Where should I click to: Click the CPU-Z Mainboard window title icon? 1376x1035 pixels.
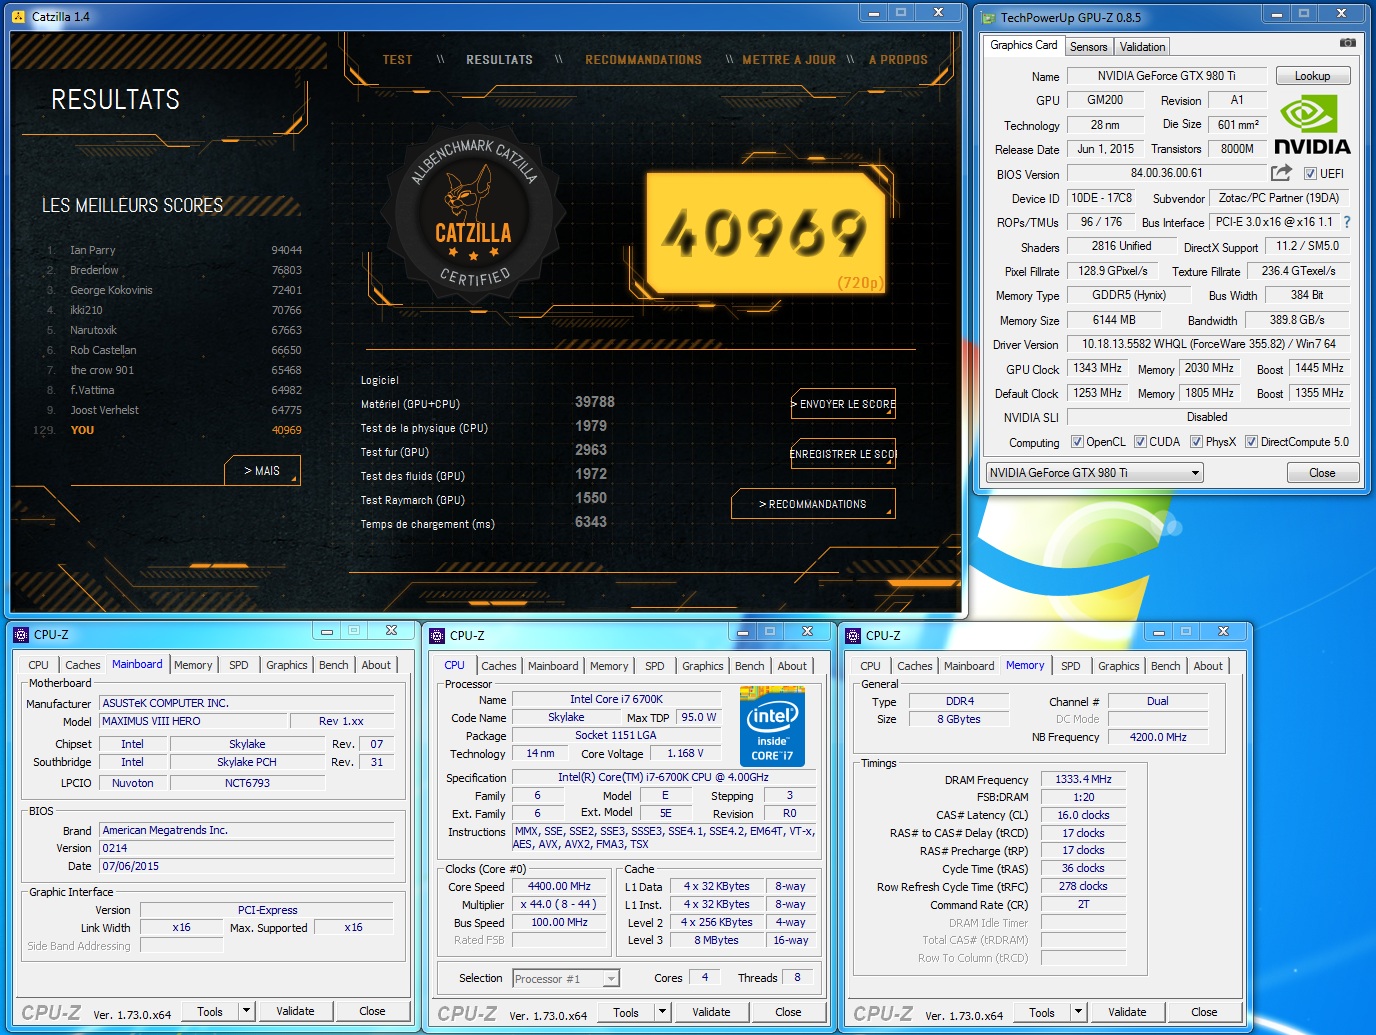point(21,634)
